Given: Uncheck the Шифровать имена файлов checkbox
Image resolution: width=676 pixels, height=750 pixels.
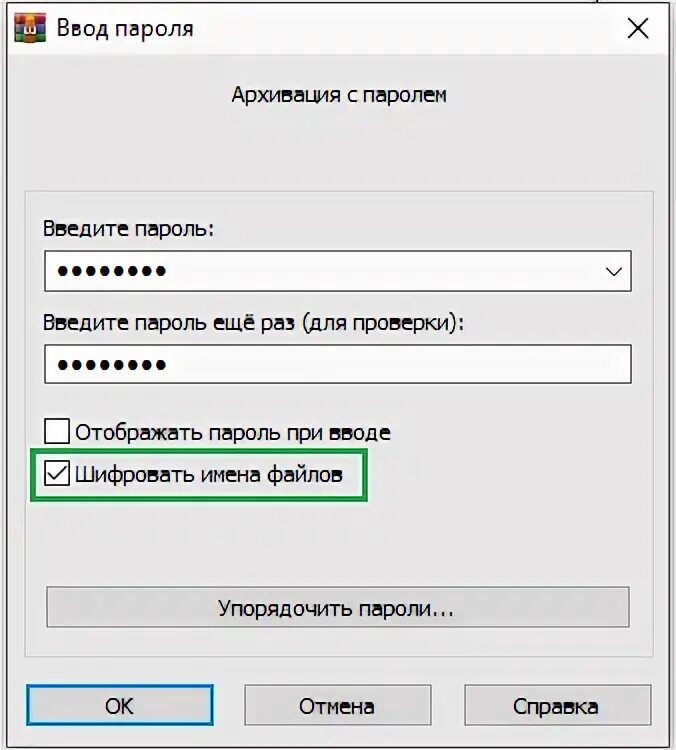Looking at the screenshot, I should coord(57,474).
